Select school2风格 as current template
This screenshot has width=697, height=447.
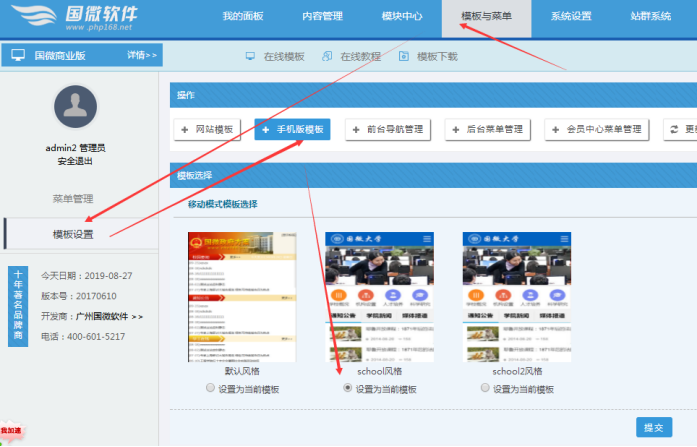click(x=486, y=388)
